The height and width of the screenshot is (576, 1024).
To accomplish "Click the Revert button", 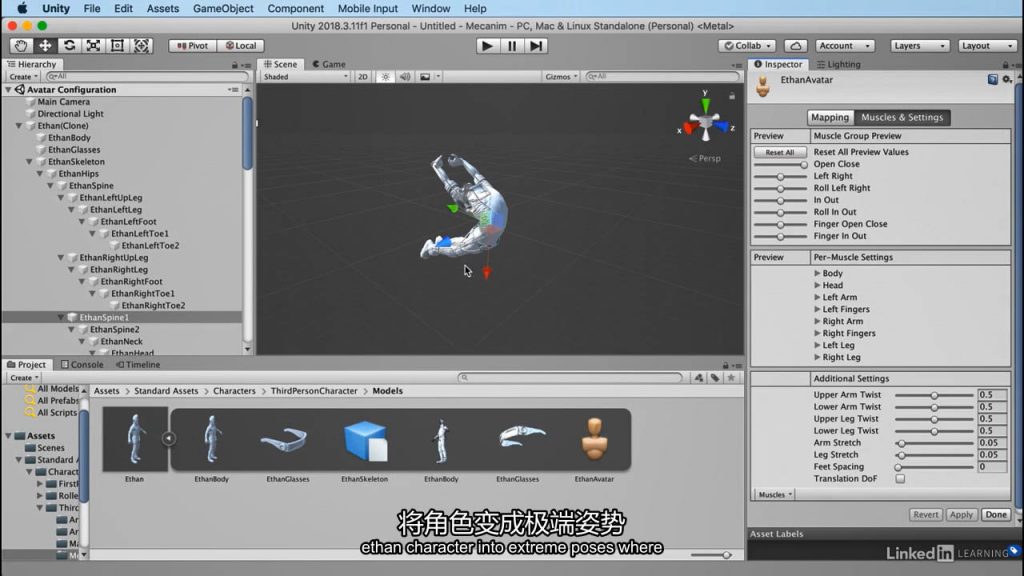I will click(x=925, y=515).
